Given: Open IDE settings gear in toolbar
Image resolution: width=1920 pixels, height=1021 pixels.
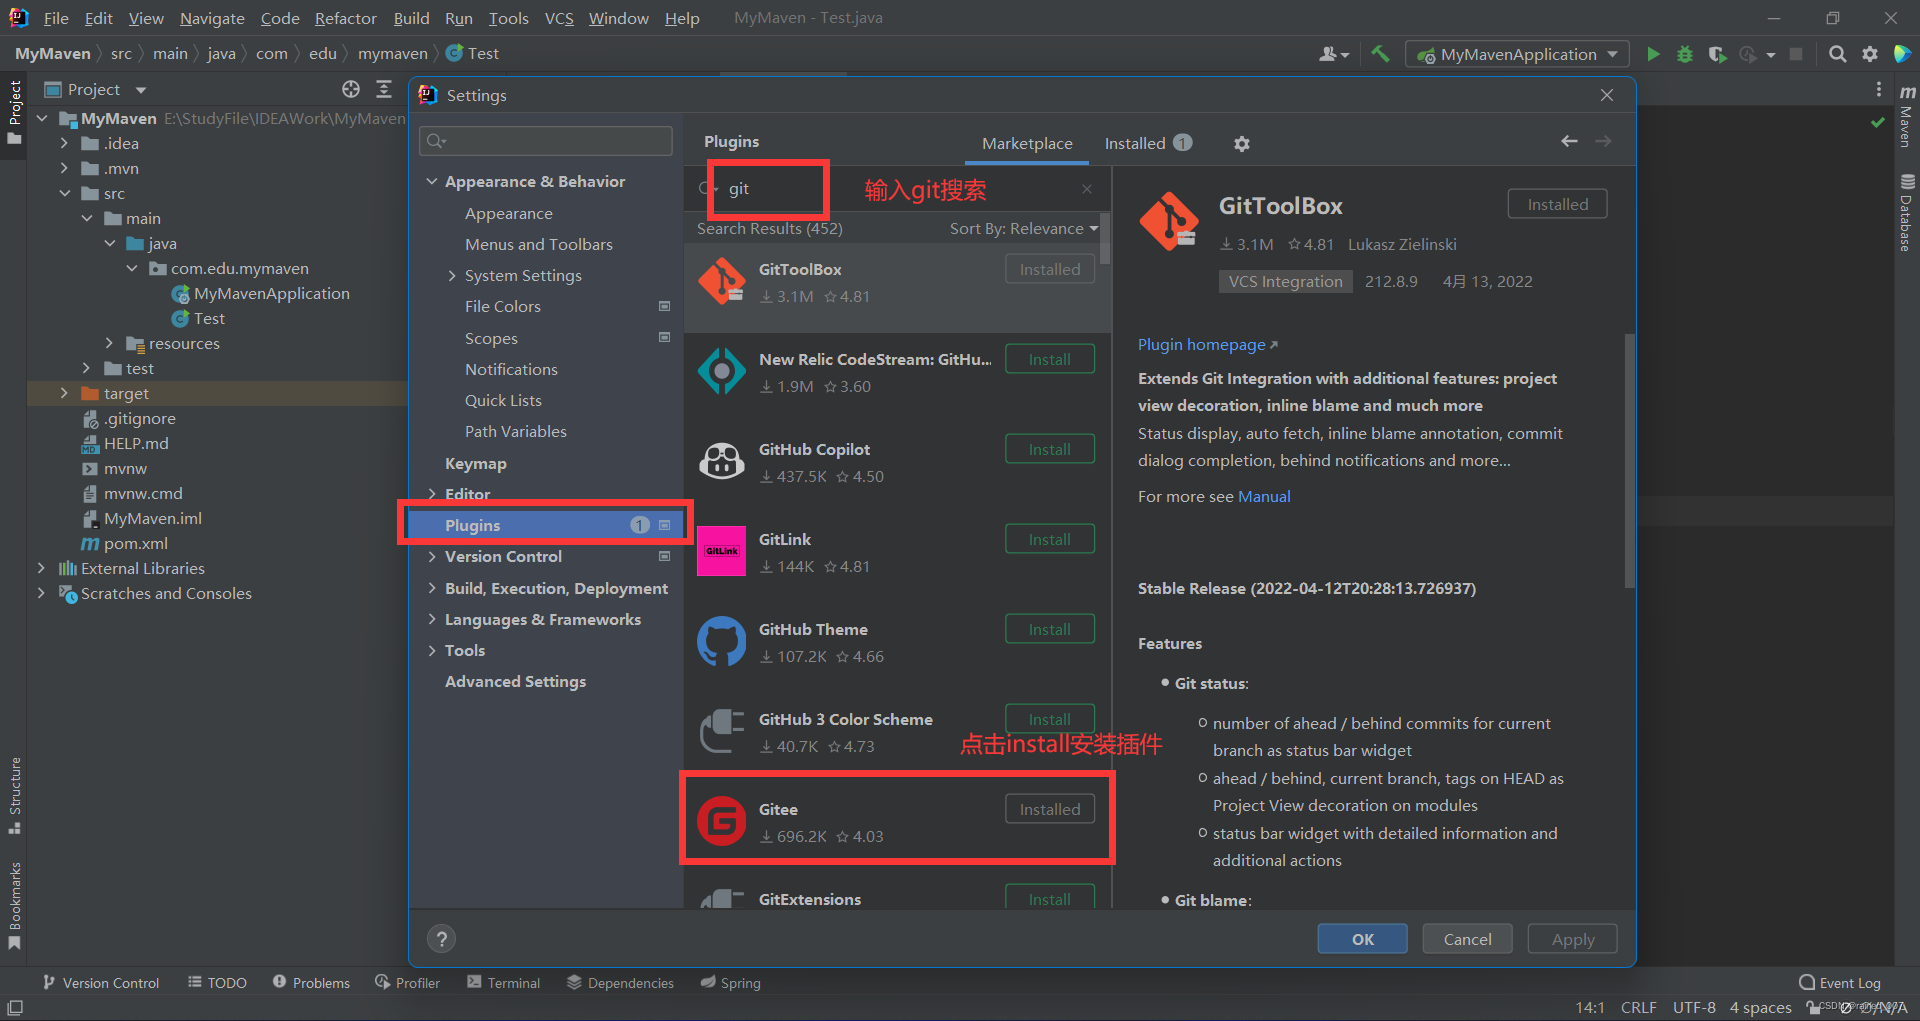Looking at the screenshot, I should pyautogui.click(x=1870, y=54).
